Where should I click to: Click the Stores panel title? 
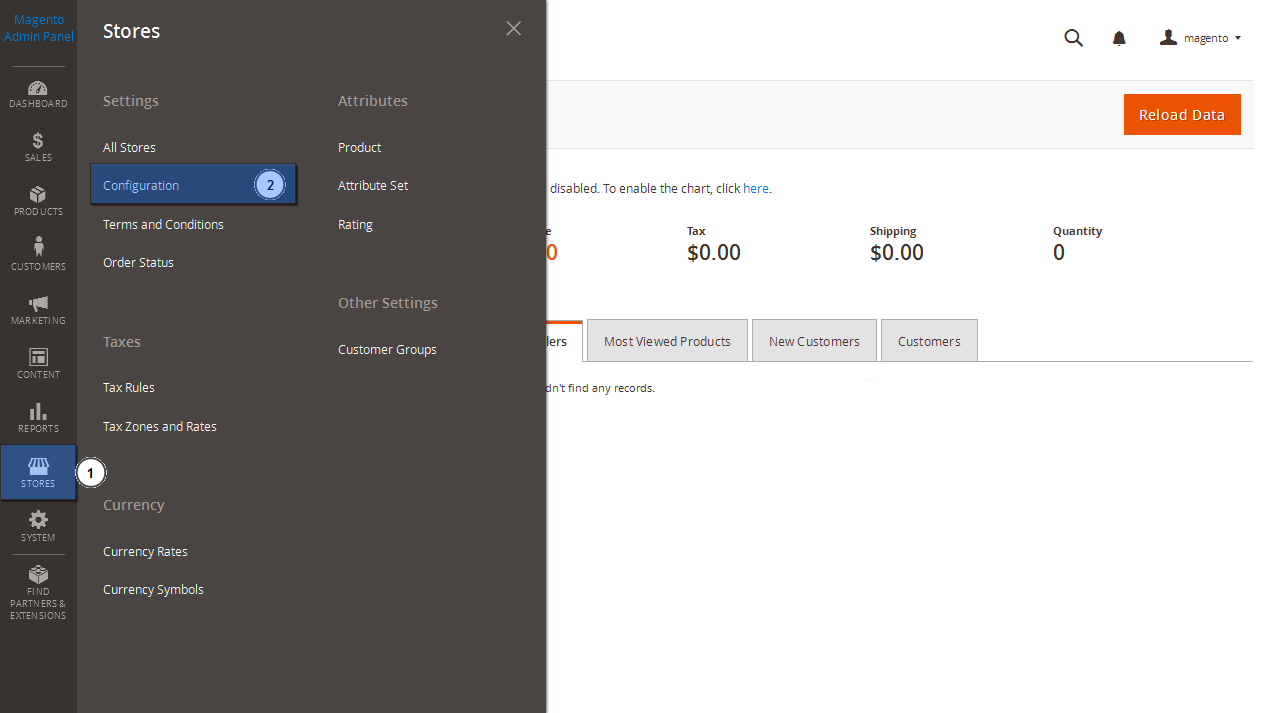coord(132,31)
